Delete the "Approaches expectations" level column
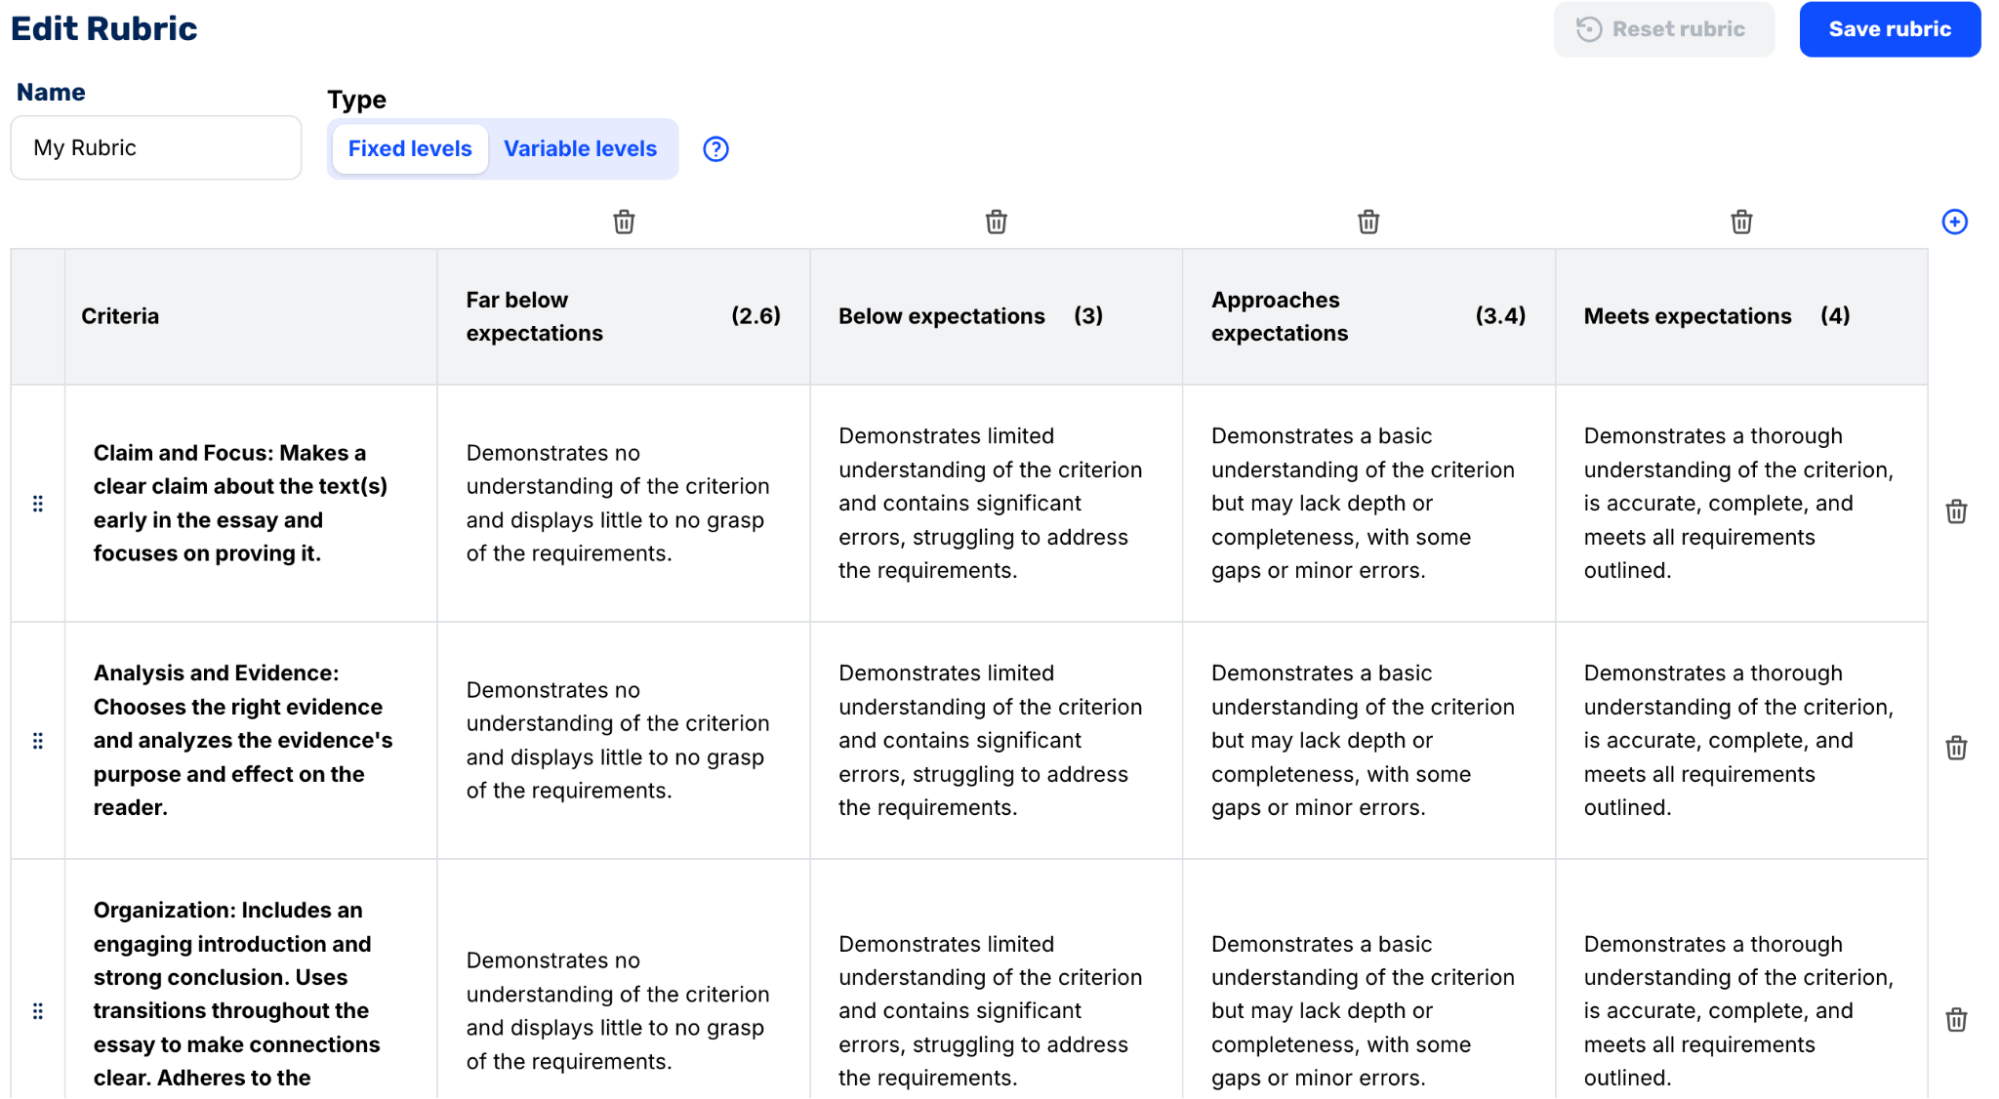 [1368, 222]
